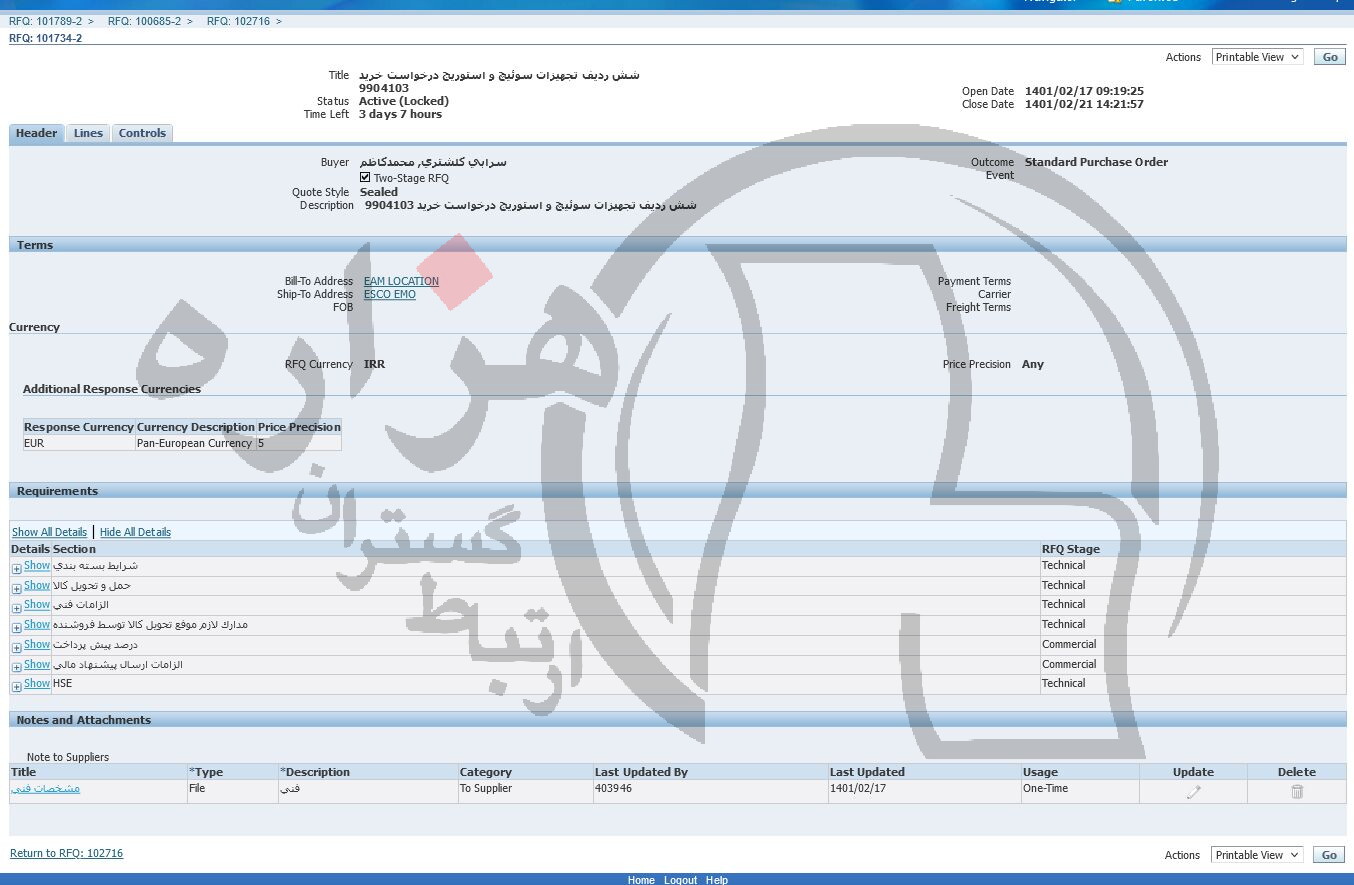Click the pencil Update icon for attachment row
This screenshot has height=885, width=1354.
pyautogui.click(x=1193, y=791)
